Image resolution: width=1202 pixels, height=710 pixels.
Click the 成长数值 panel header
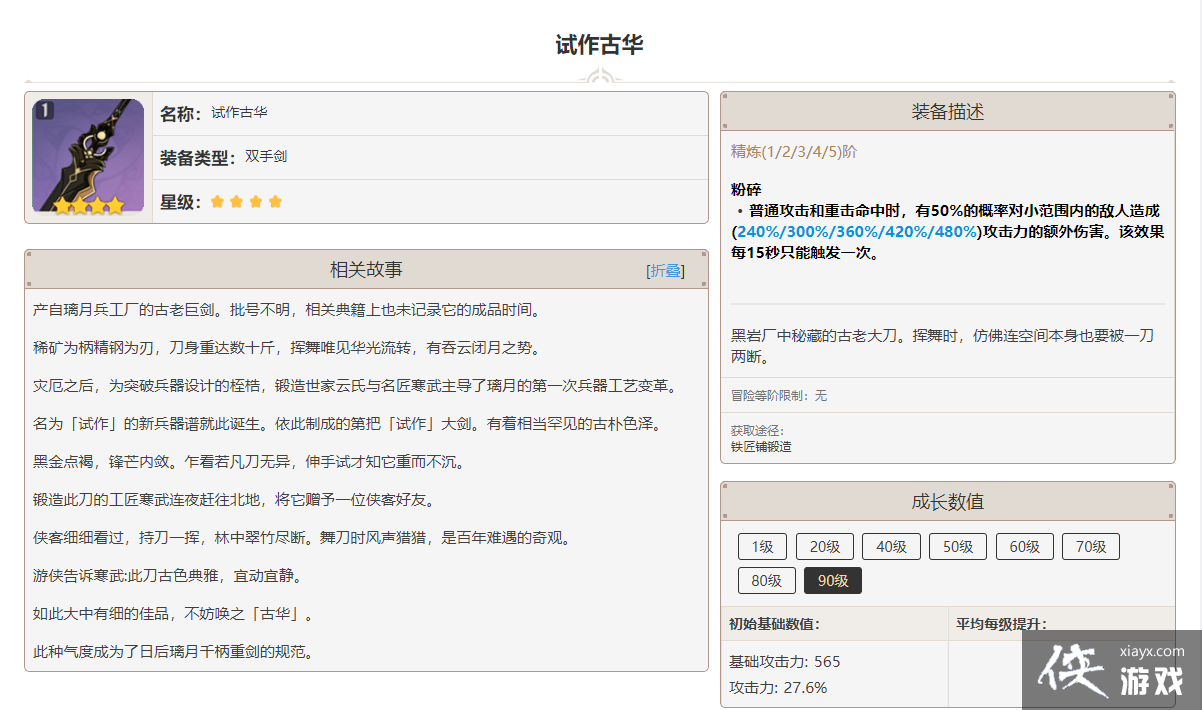(947, 502)
